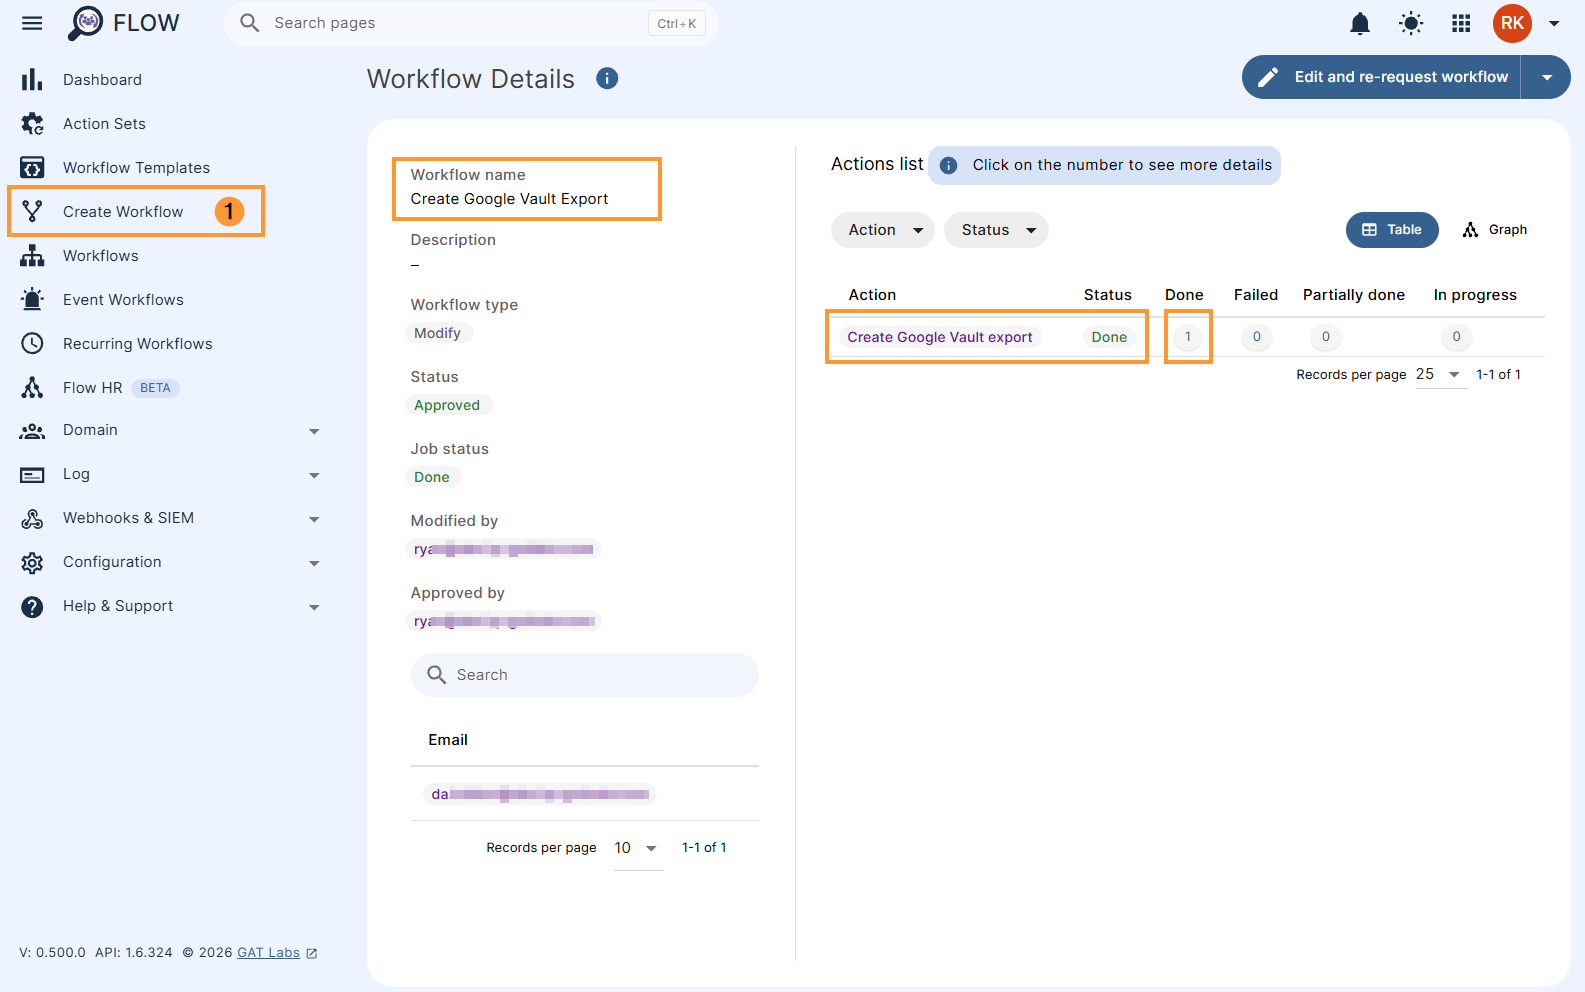Click the Flow HR icon
1585x992 pixels.
32,387
